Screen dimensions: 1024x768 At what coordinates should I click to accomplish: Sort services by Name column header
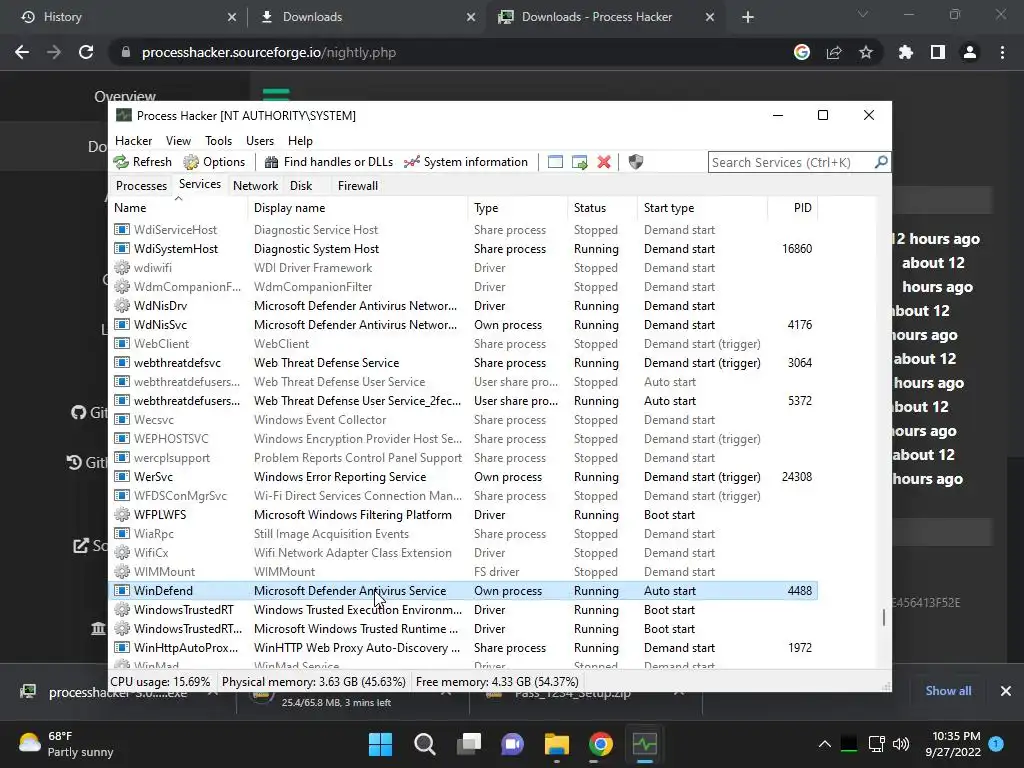click(x=178, y=208)
